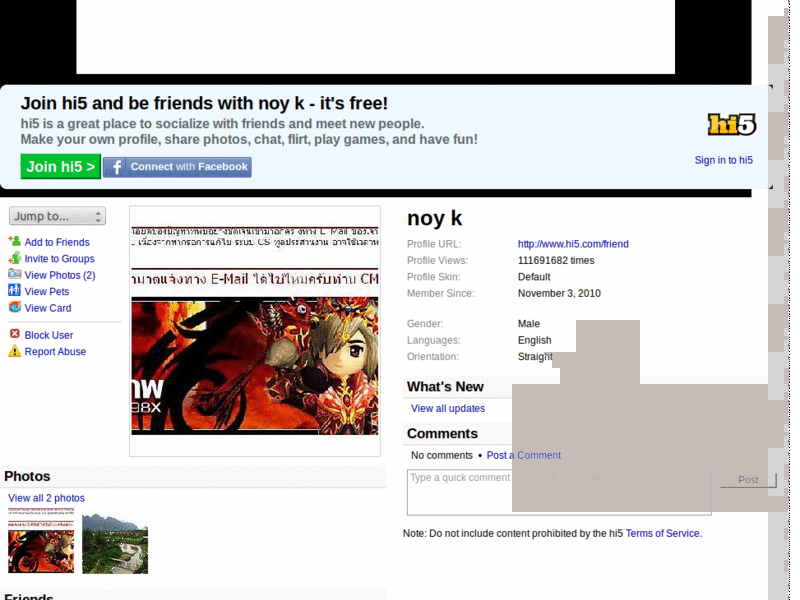
Task: Click the View Card icon
Action: pyautogui.click(x=14, y=307)
